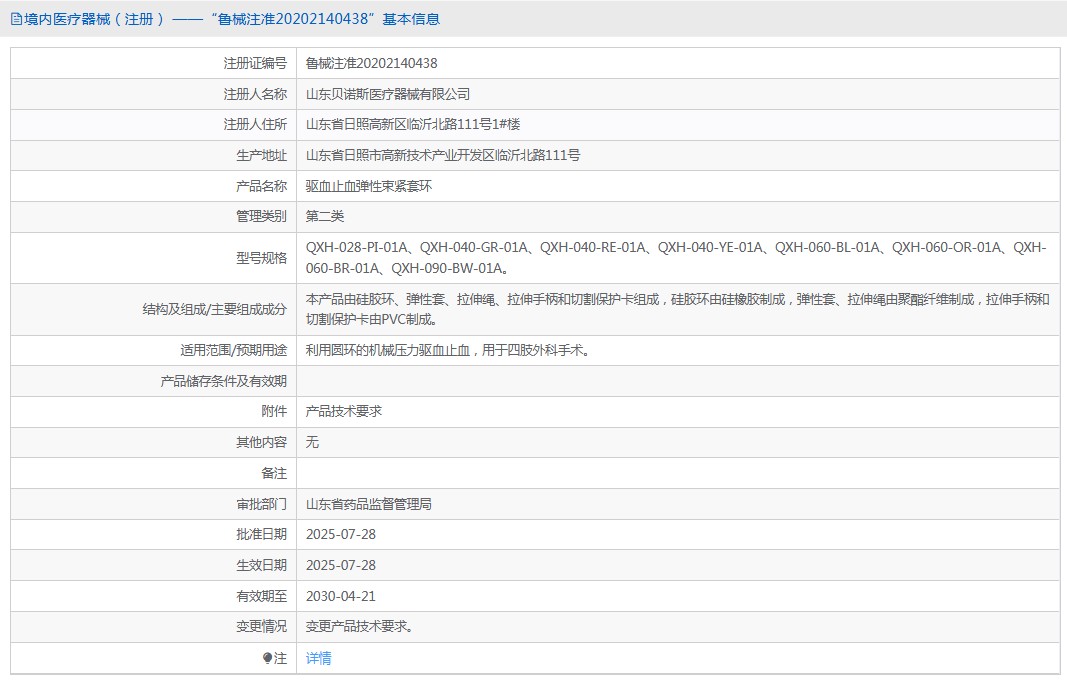1067x680 pixels.
Task: Click the management class value 第二类
Action: [x=324, y=217]
